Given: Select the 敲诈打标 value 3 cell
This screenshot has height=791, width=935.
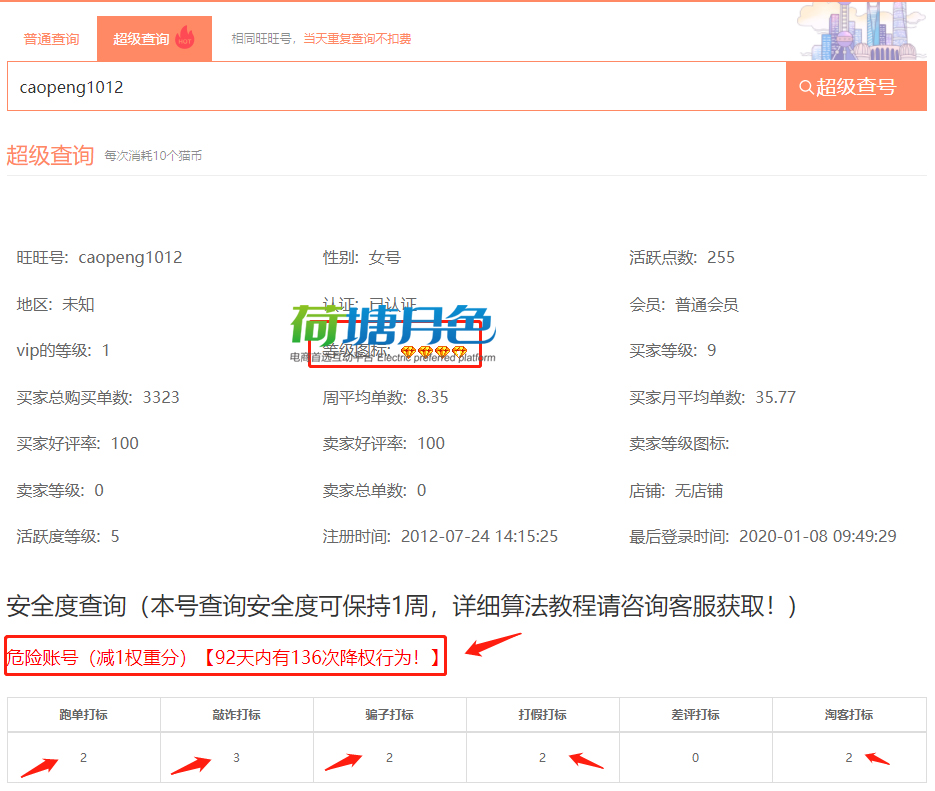Looking at the screenshot, I should coord(236,757).
